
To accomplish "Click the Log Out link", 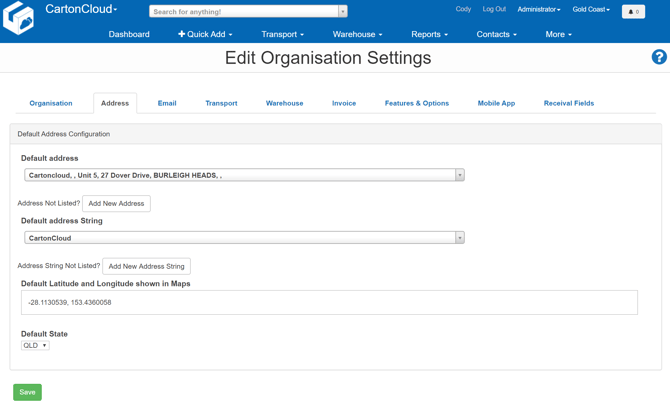I will [494, 9].
